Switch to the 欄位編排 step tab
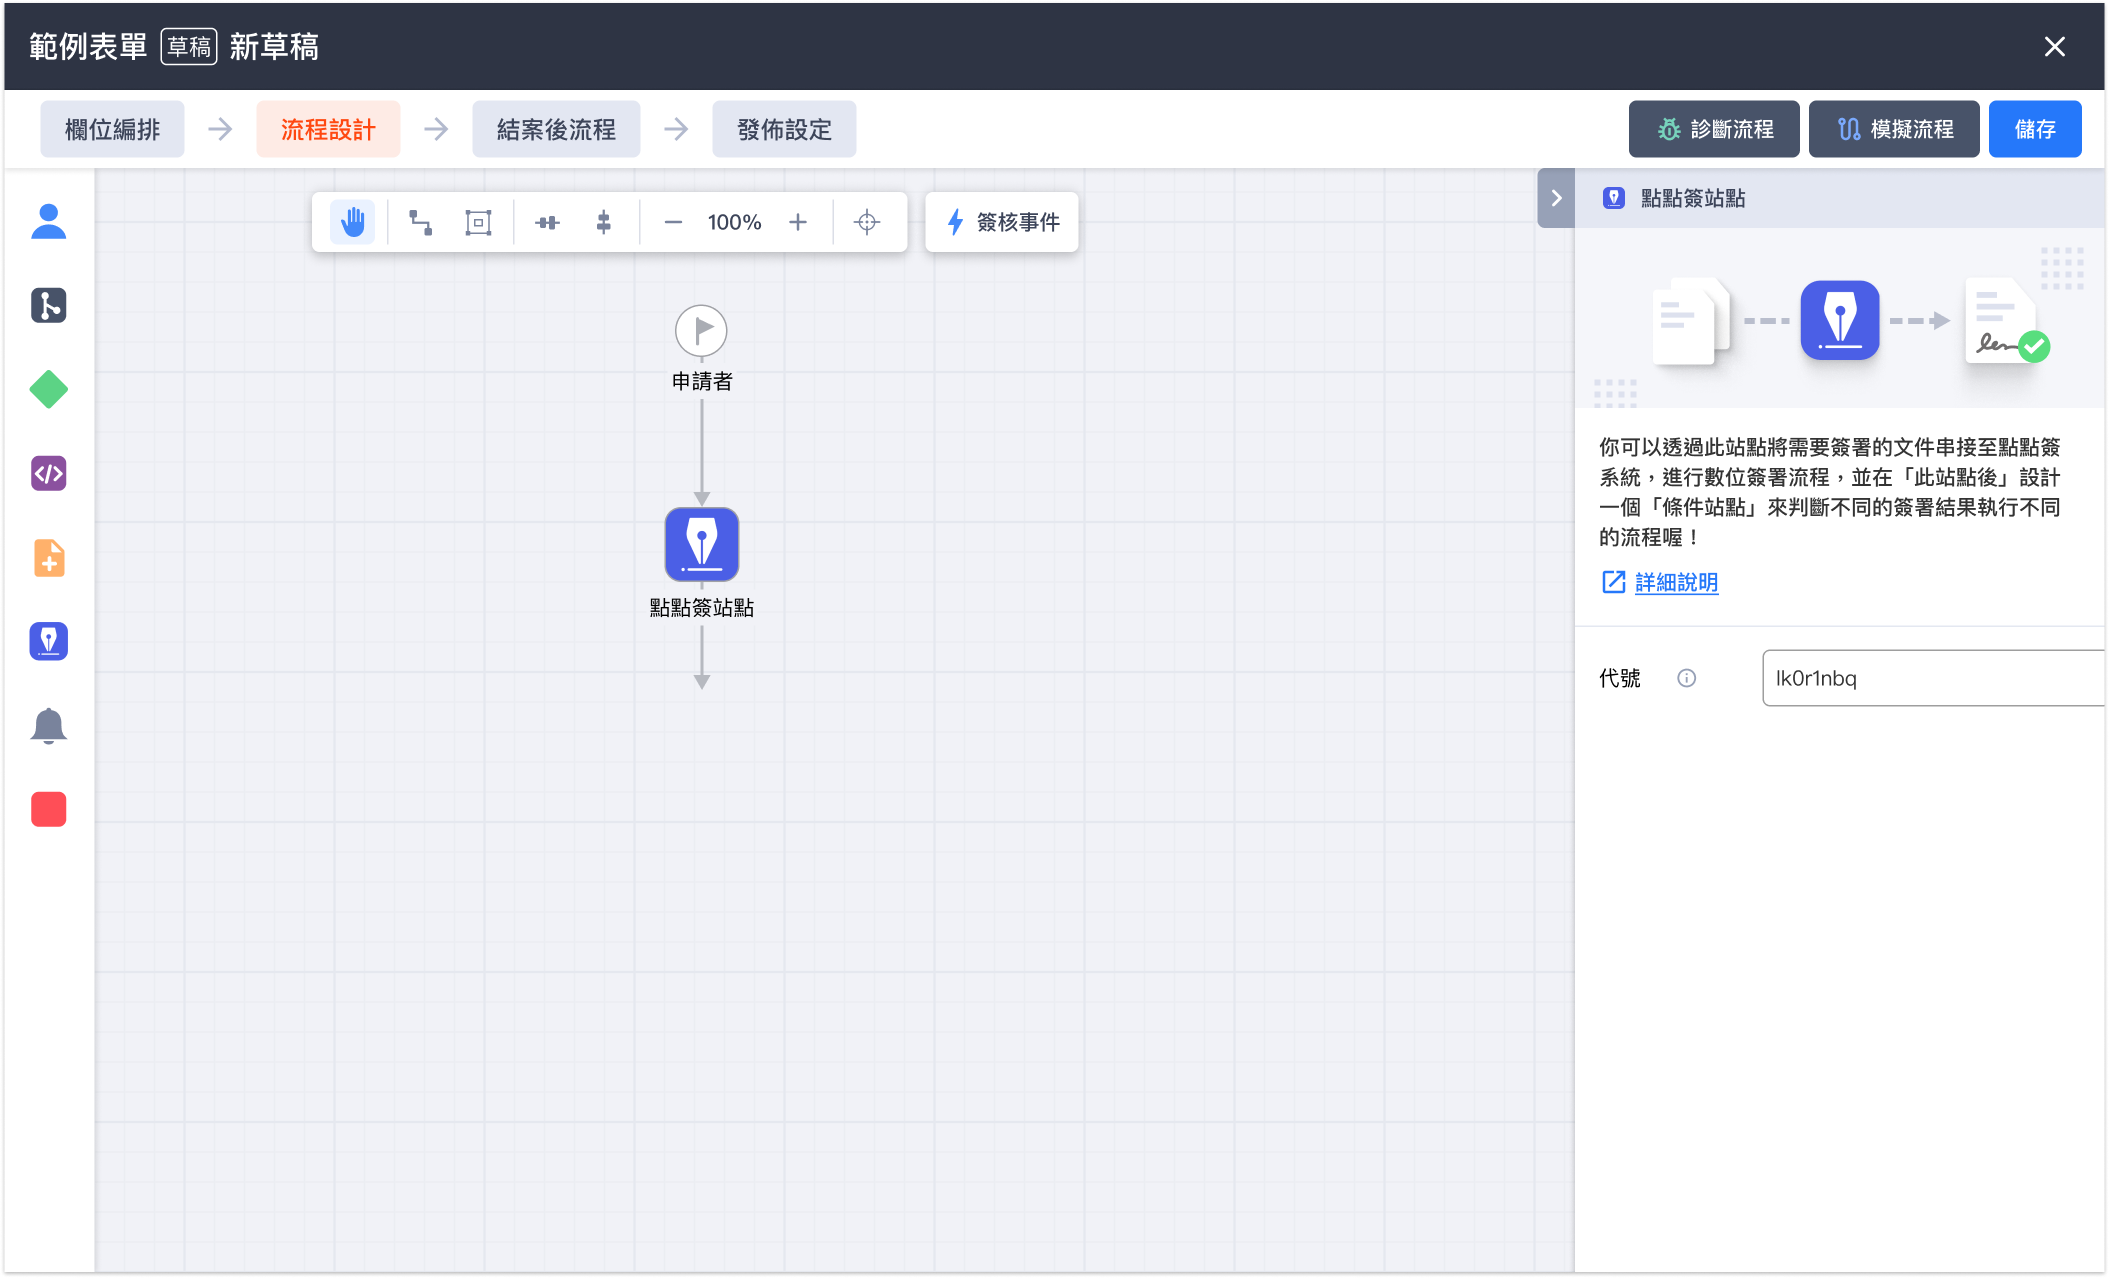 coord(112,129)
